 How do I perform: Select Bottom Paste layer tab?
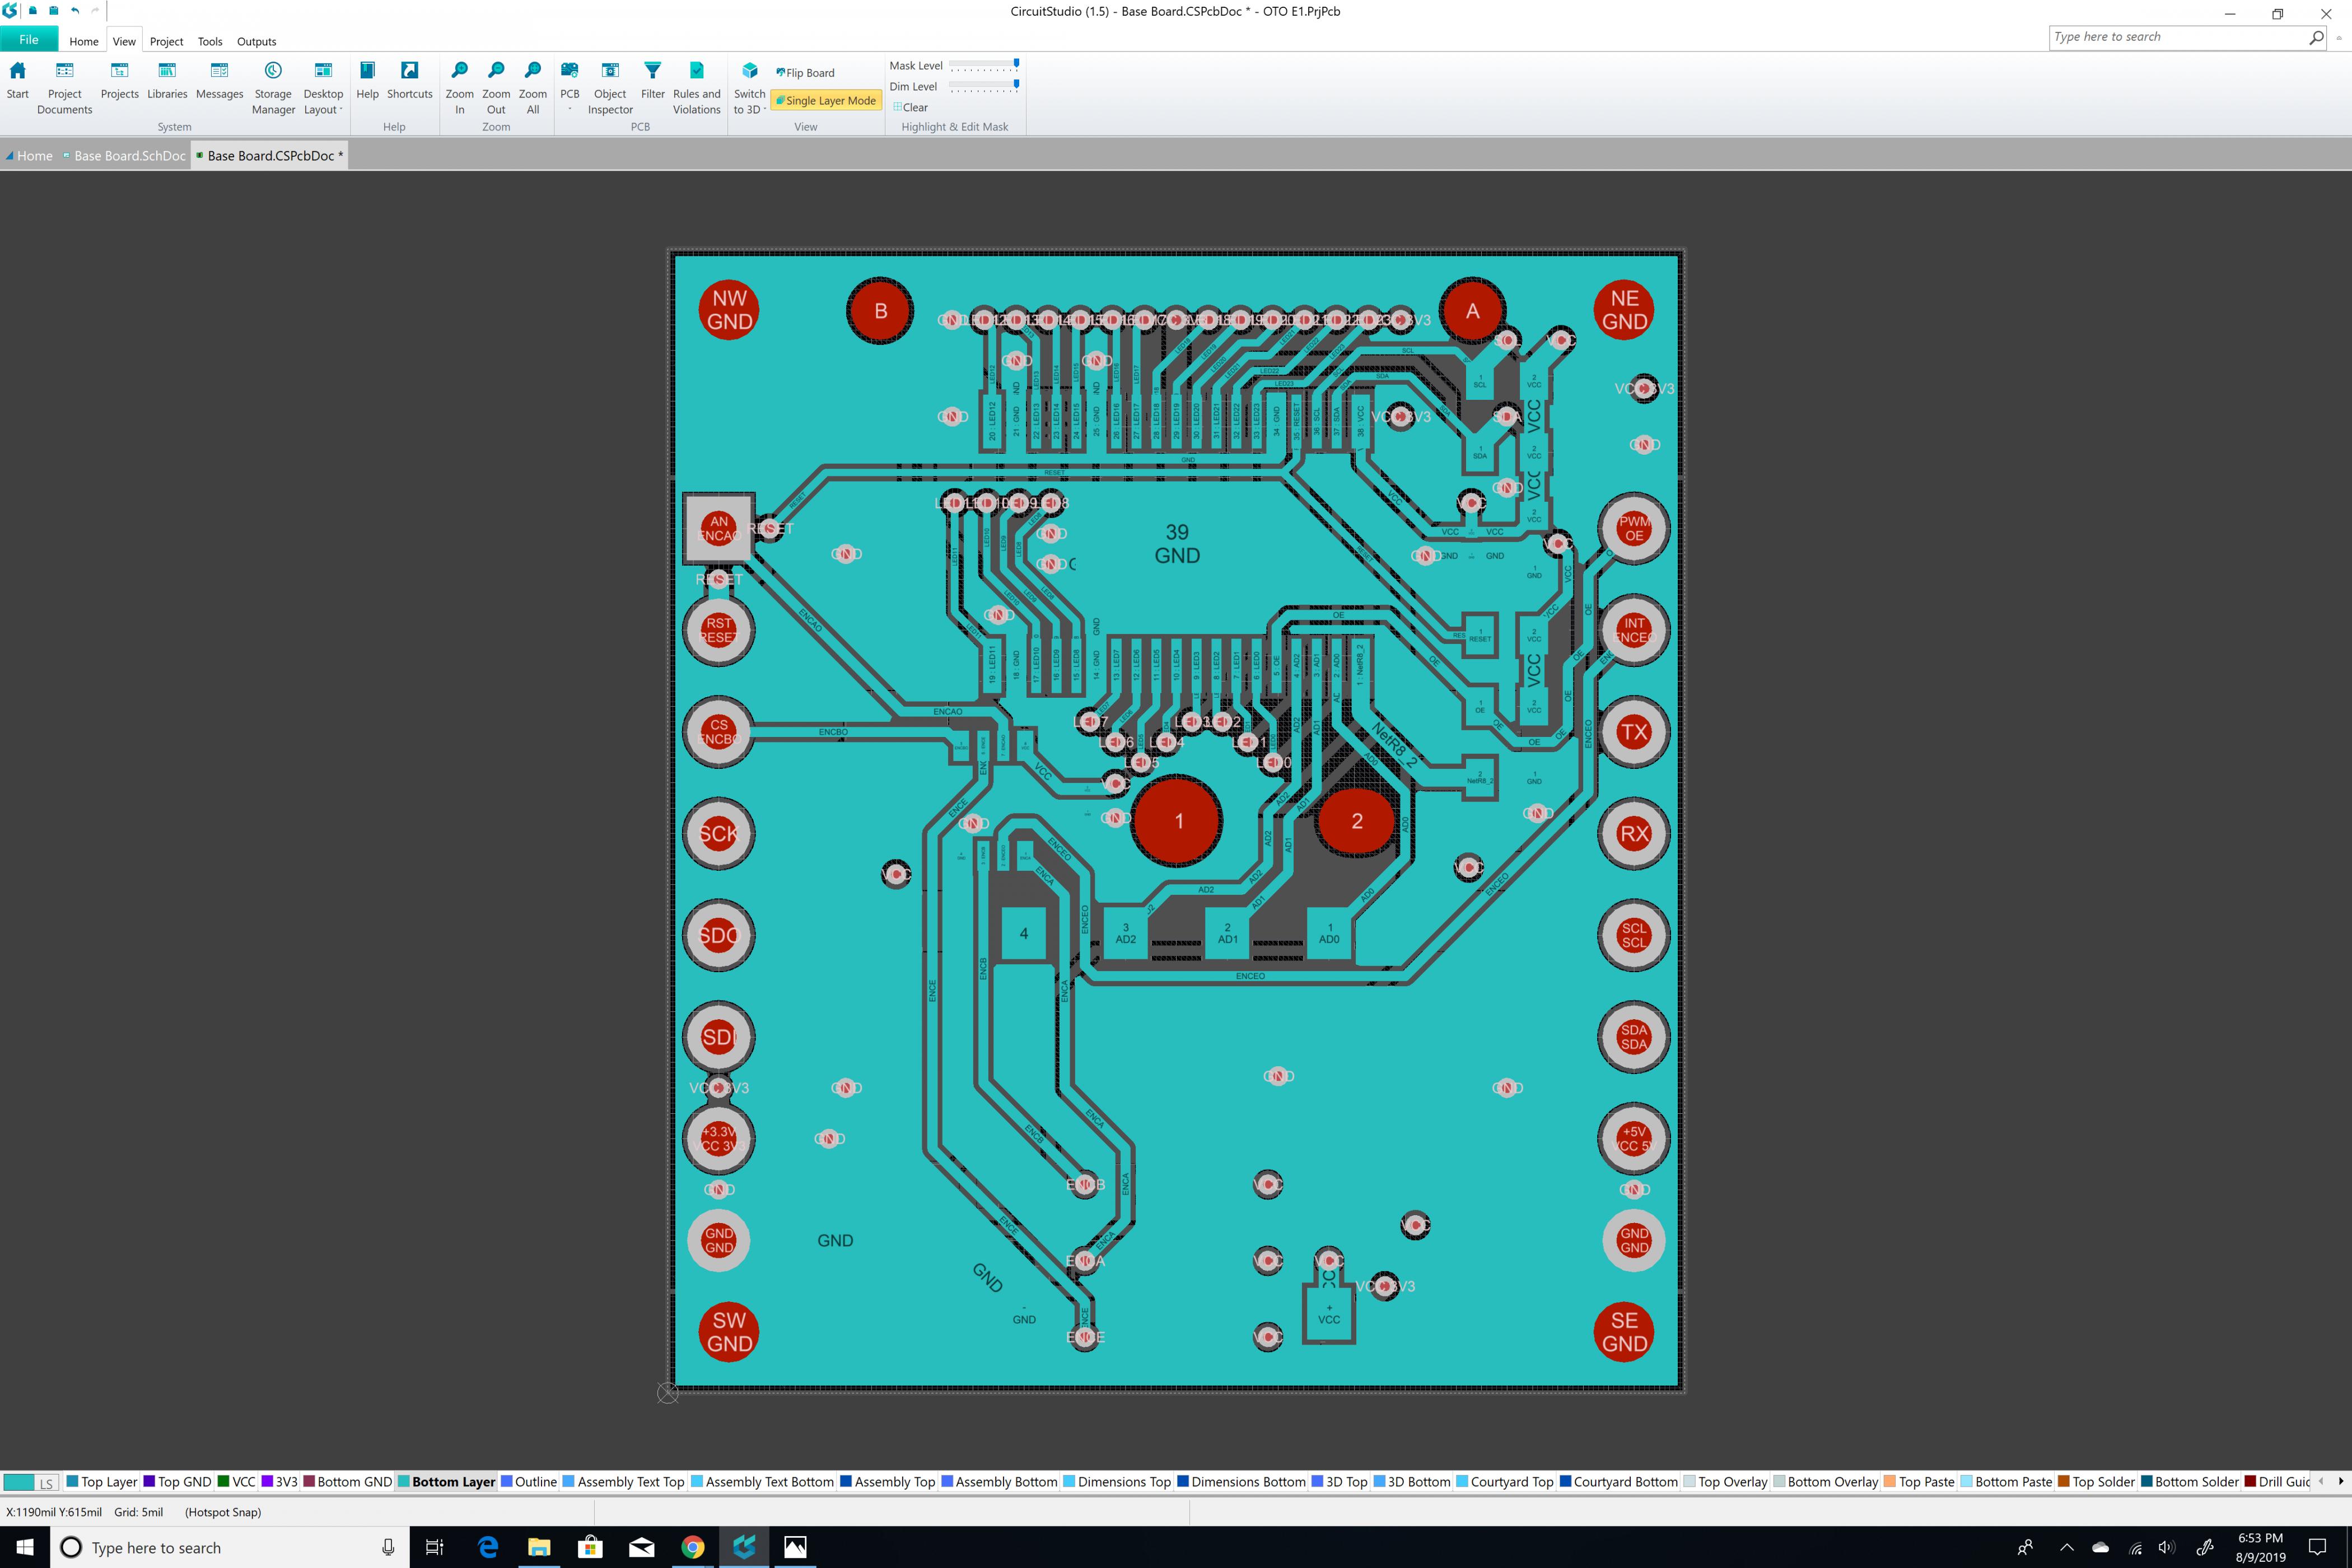pyautogui.click(x=2006, y=1482)
